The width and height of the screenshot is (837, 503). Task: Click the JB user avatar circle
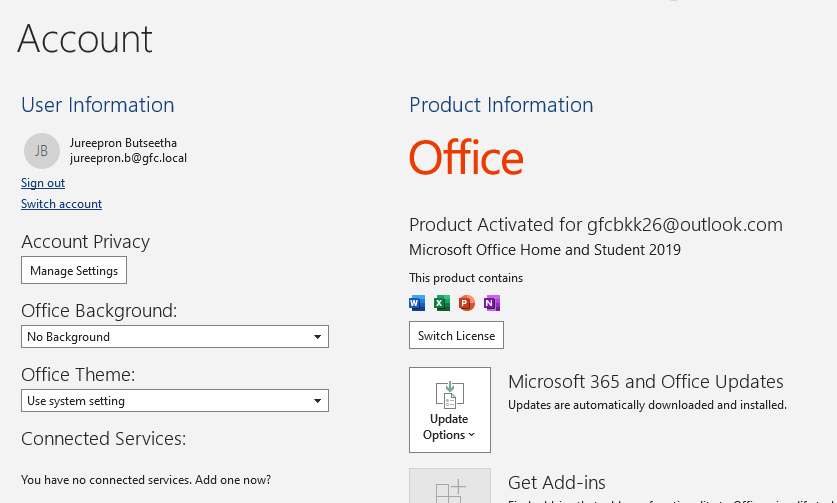[41, 150]
